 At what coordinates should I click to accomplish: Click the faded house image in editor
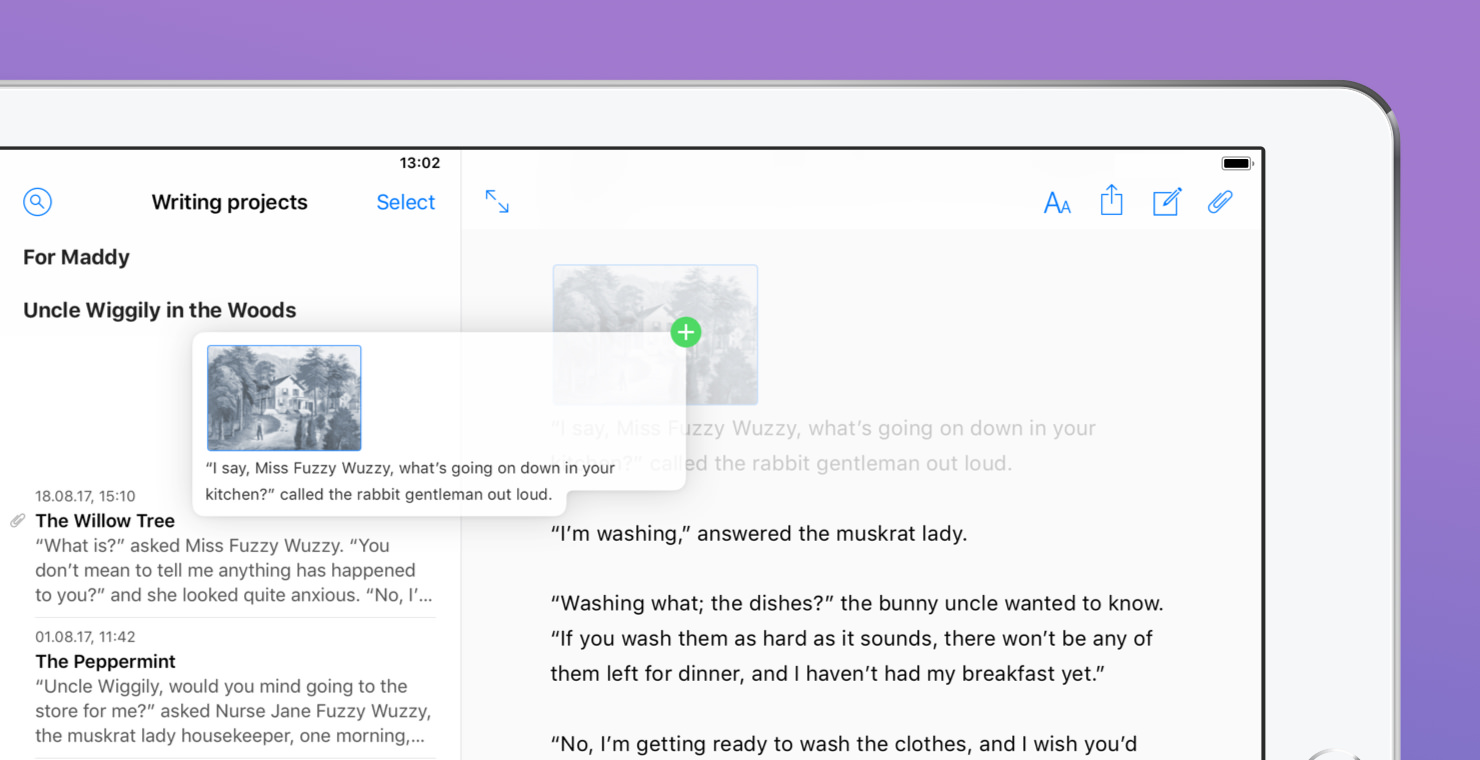655,334
